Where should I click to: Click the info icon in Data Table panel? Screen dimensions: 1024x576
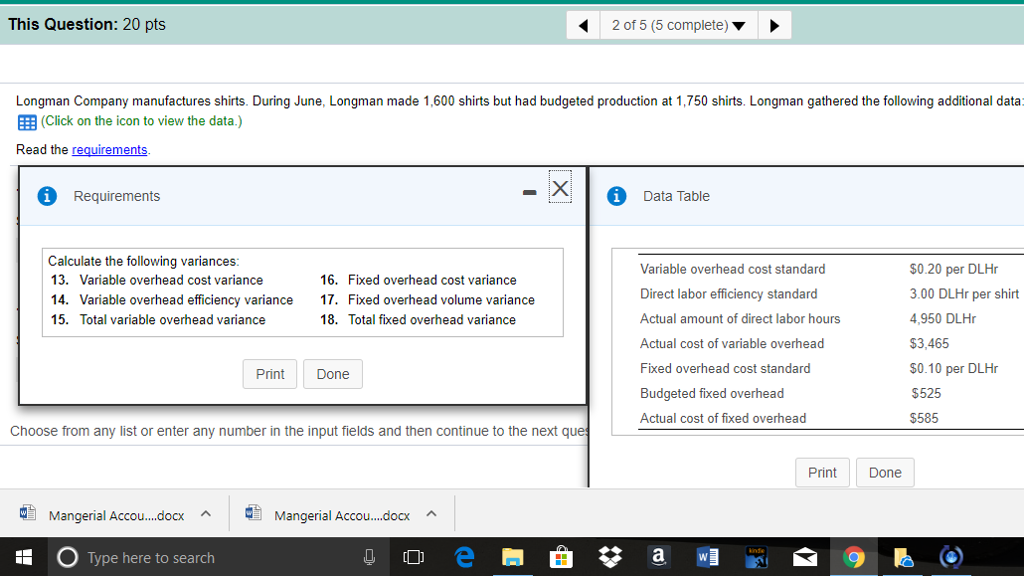[x=616, y=196]
